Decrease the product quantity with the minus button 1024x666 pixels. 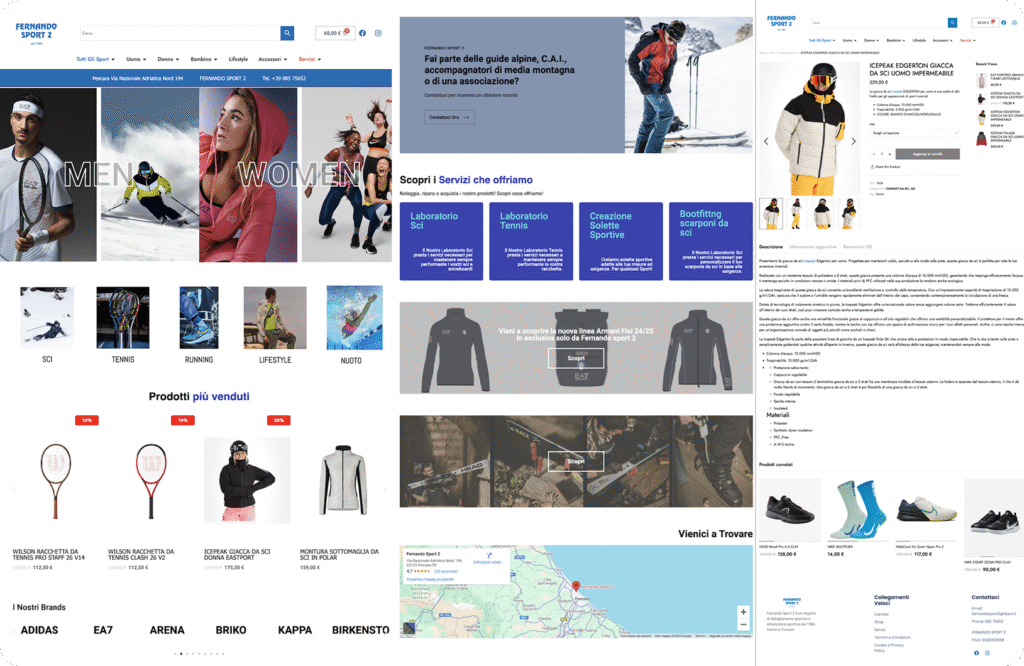pos(874,154)
